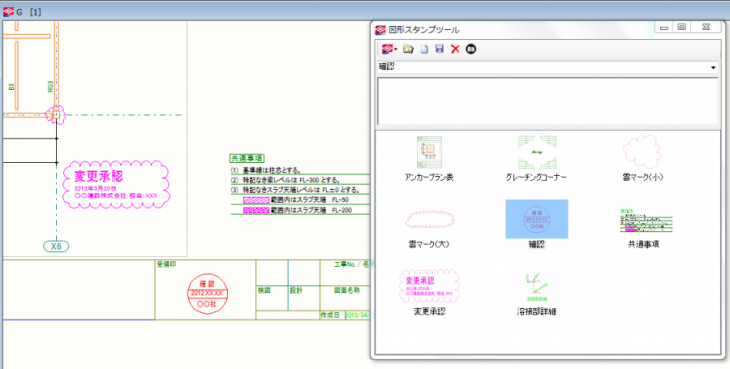Click the empty description text area
The width and height of the screenshot is (730, 369).
[x=547, y=101]
